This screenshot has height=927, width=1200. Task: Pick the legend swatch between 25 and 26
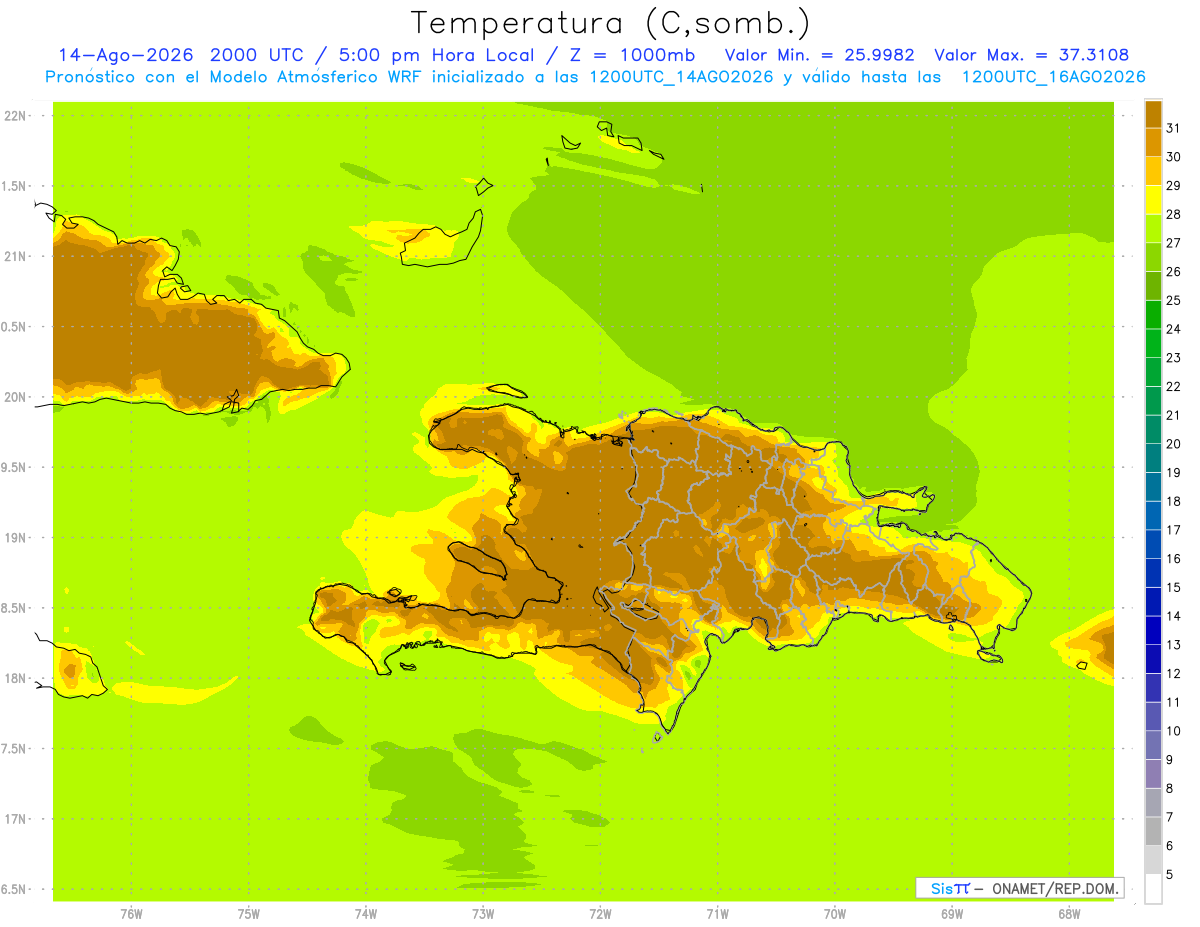coord(1153,285)
